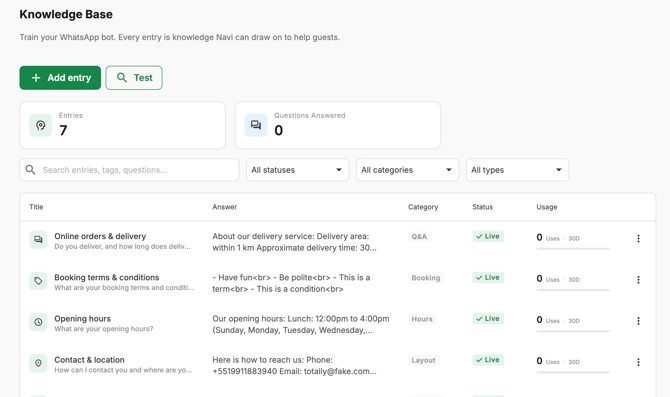Open more options for Opening hours row
The height and width of the screenshot is (397, 670).
point(638,321)
